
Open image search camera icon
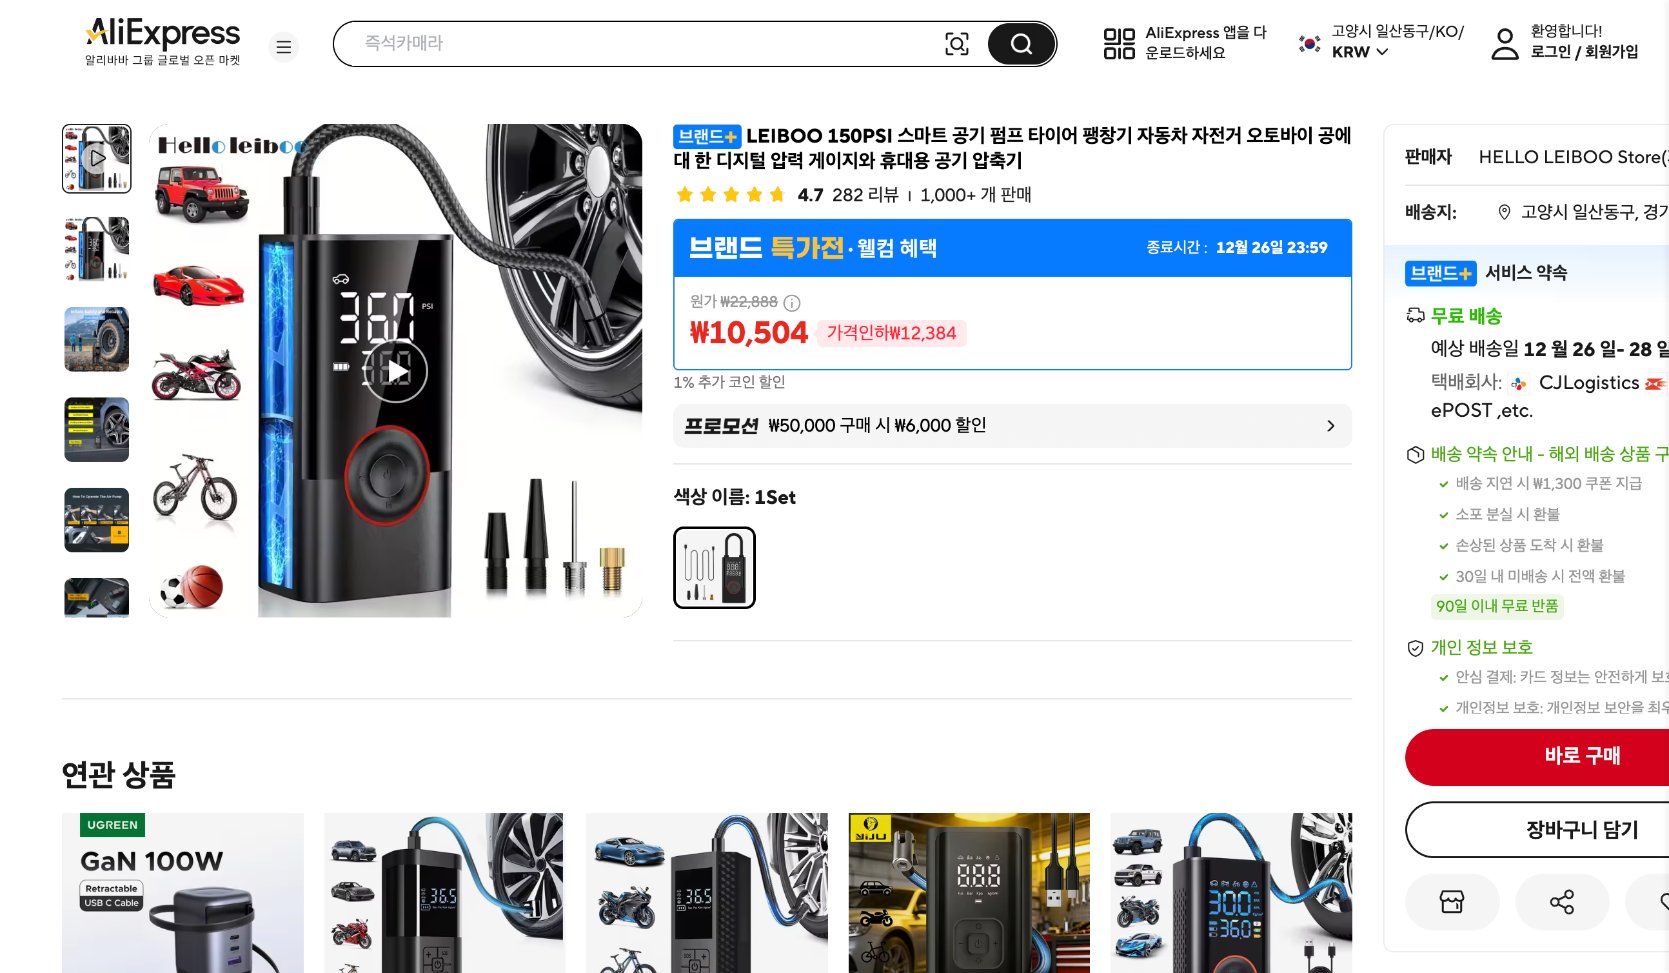957,44
